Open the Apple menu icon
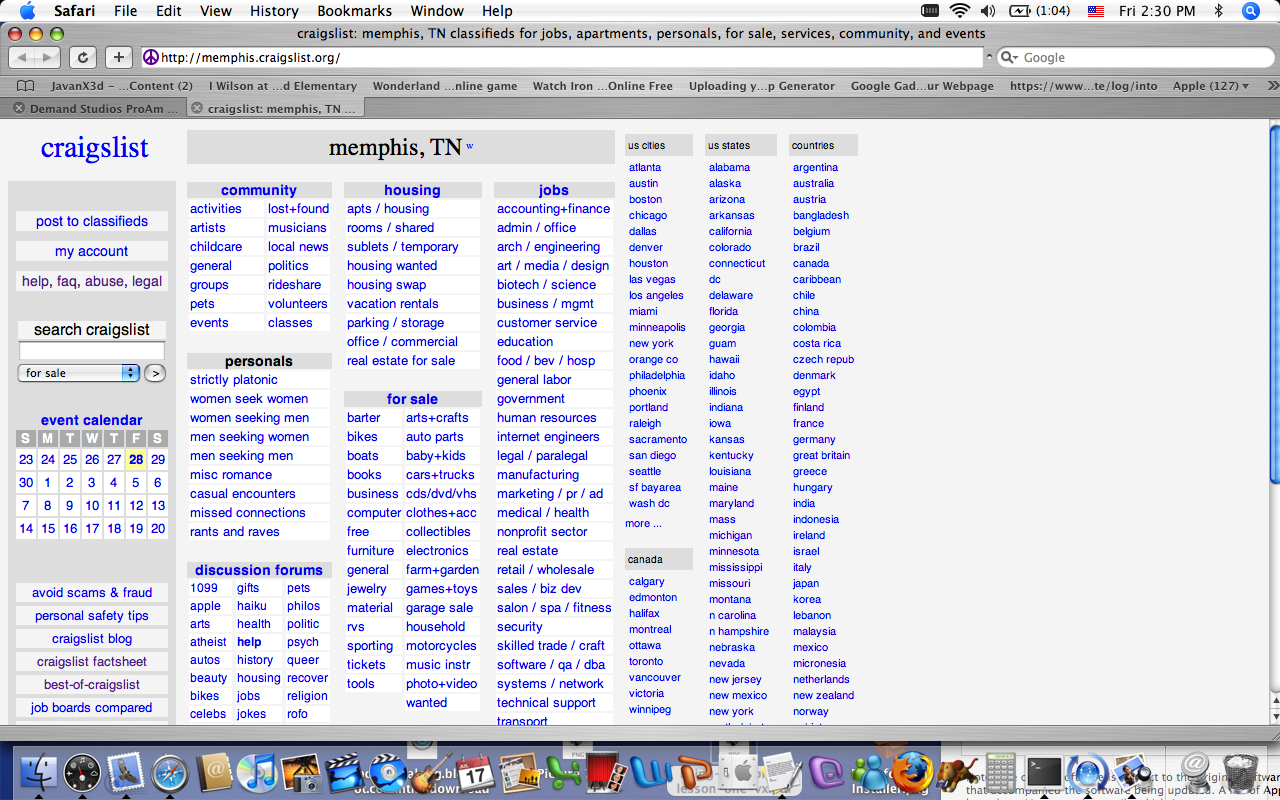Image resolution: width=1280 pixels, height=800 pixels. pos(27,11)
